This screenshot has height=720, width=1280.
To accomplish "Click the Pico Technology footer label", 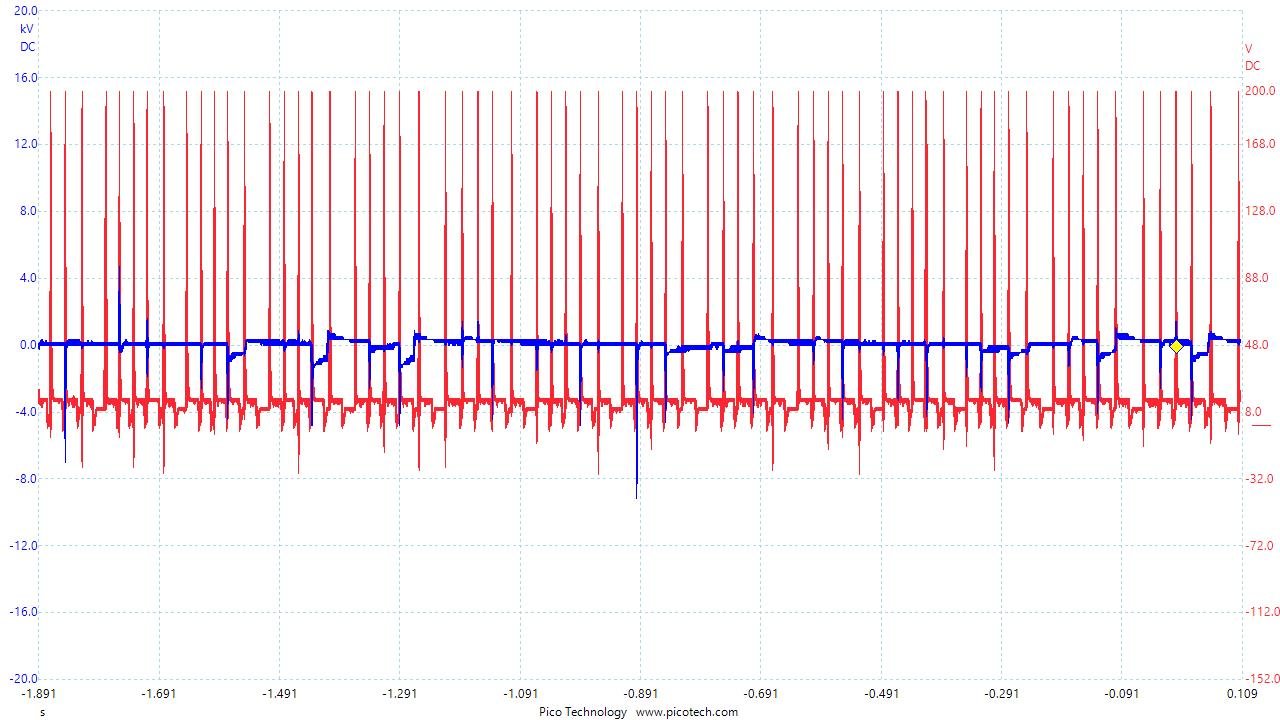I will 582,712.
